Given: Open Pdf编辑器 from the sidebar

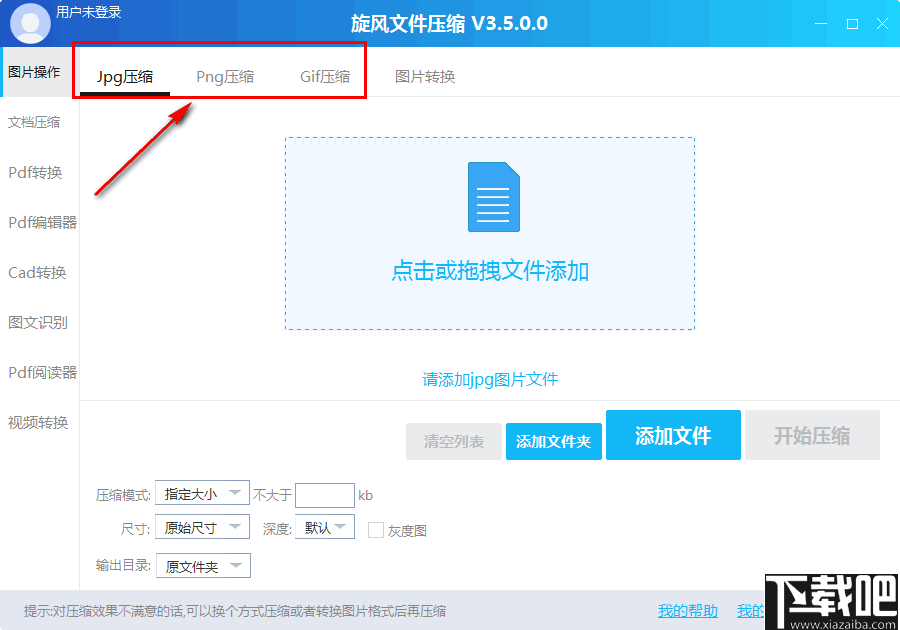Looking at the screenshot, I should (x=42, y=222).
